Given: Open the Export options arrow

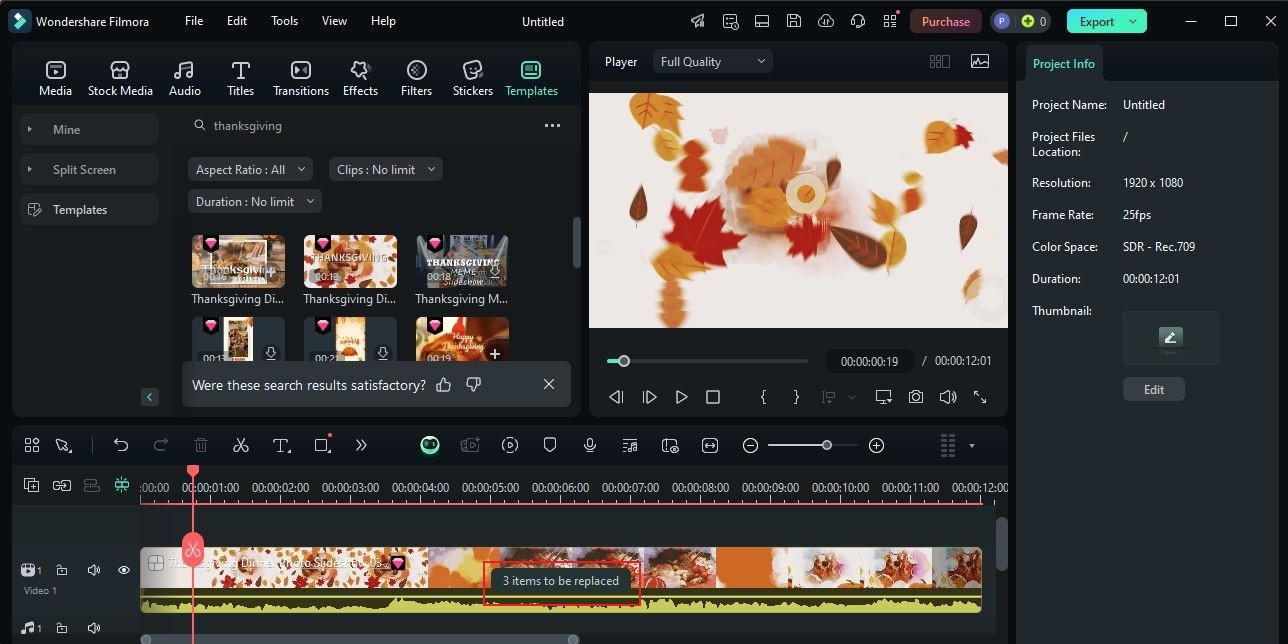Looking at the screenshot, I should coord(1133,21).
